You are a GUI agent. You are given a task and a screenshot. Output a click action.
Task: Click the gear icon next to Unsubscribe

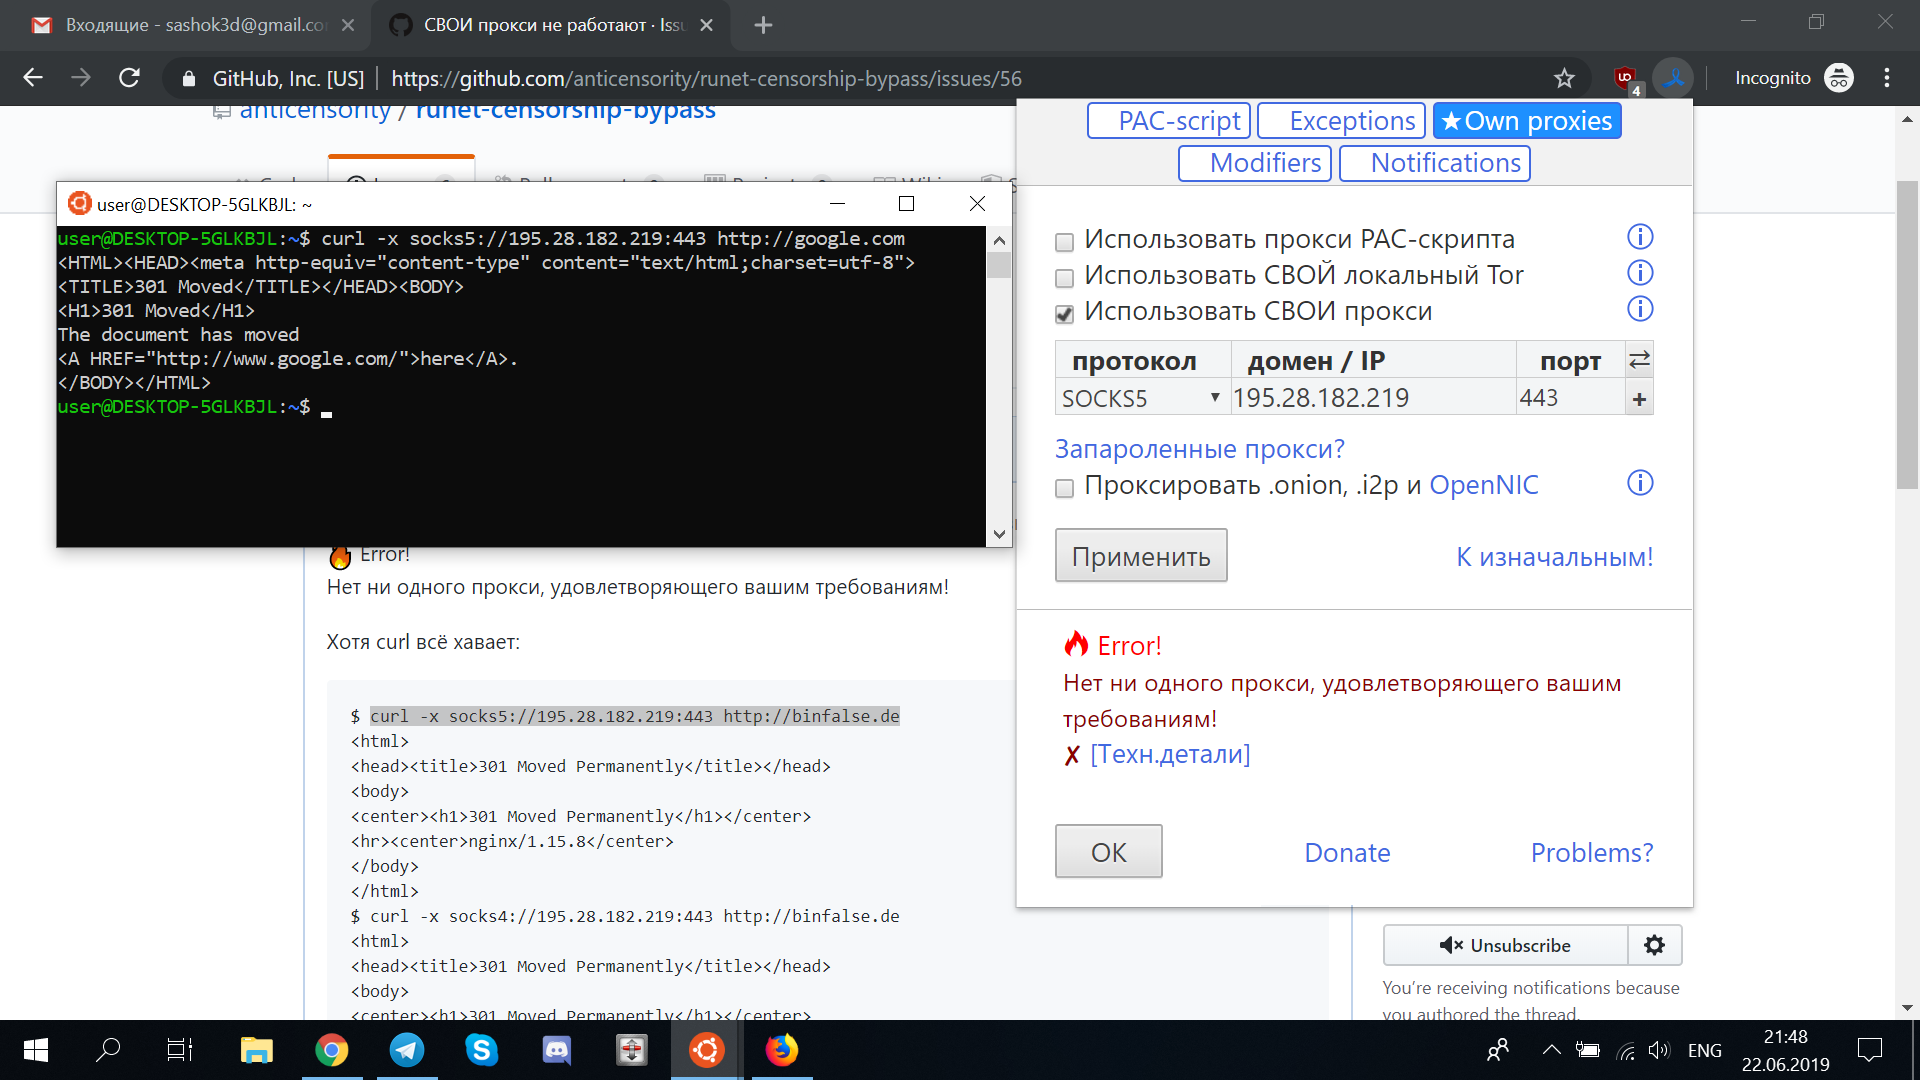[1654, 945]
